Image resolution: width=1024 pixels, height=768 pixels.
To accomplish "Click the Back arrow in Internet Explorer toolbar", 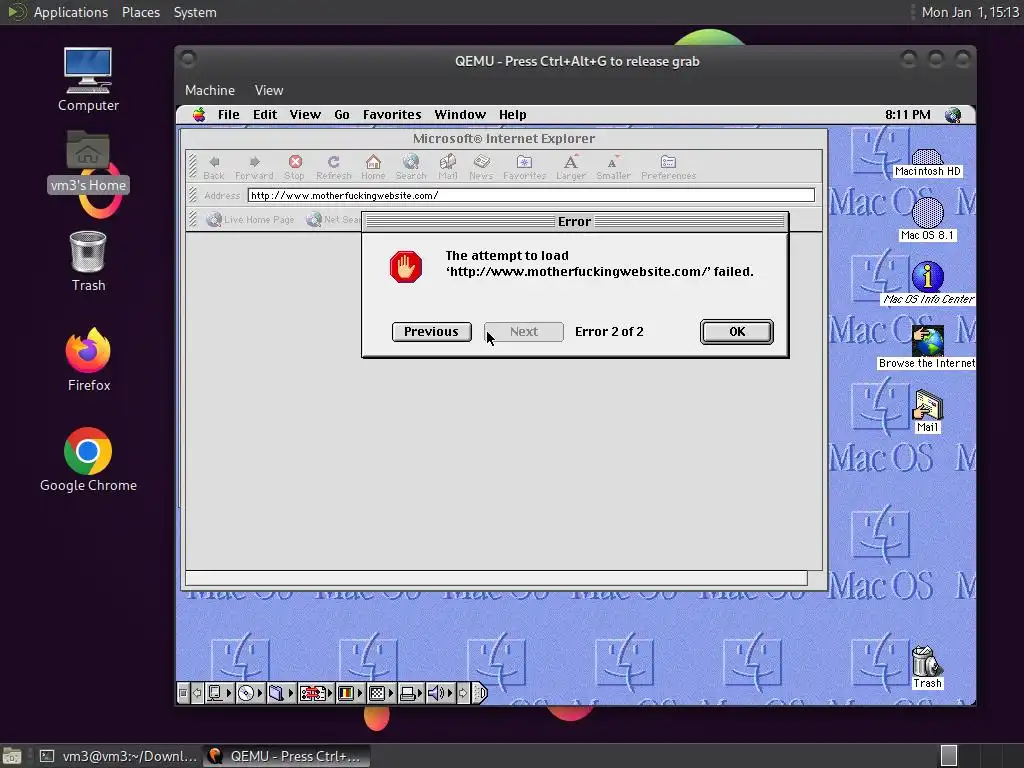I will [214, 162].
